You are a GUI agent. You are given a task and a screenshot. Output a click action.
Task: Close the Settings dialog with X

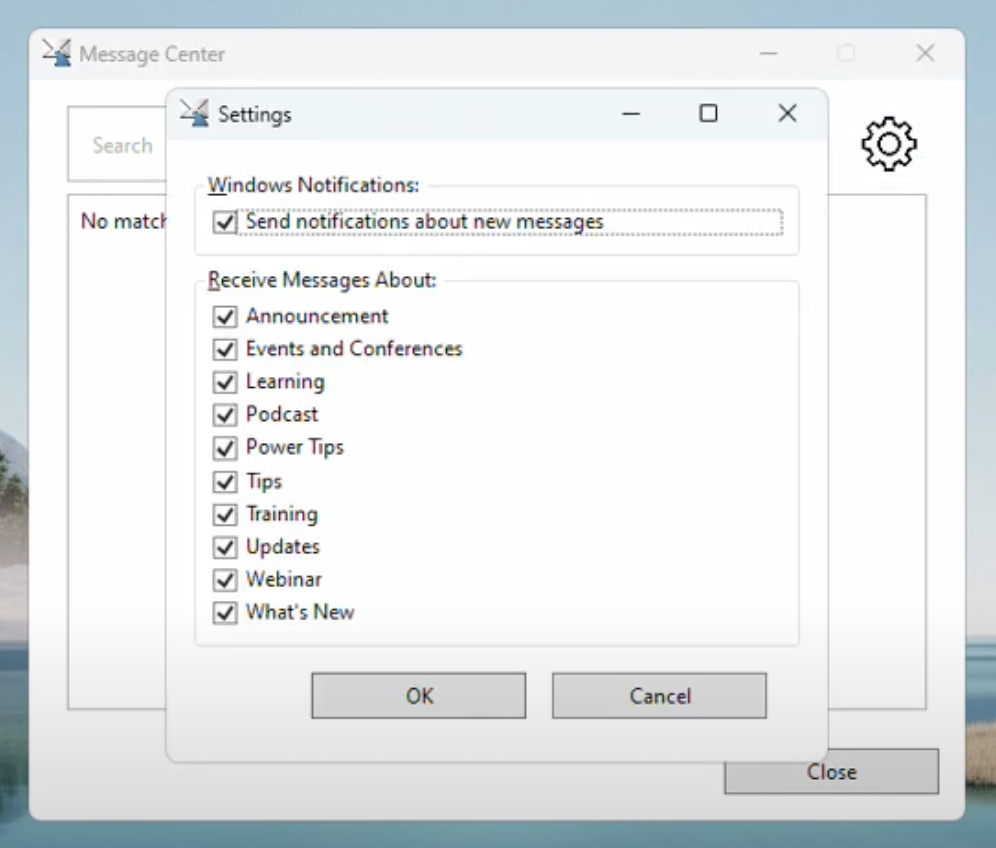(787, 114)
